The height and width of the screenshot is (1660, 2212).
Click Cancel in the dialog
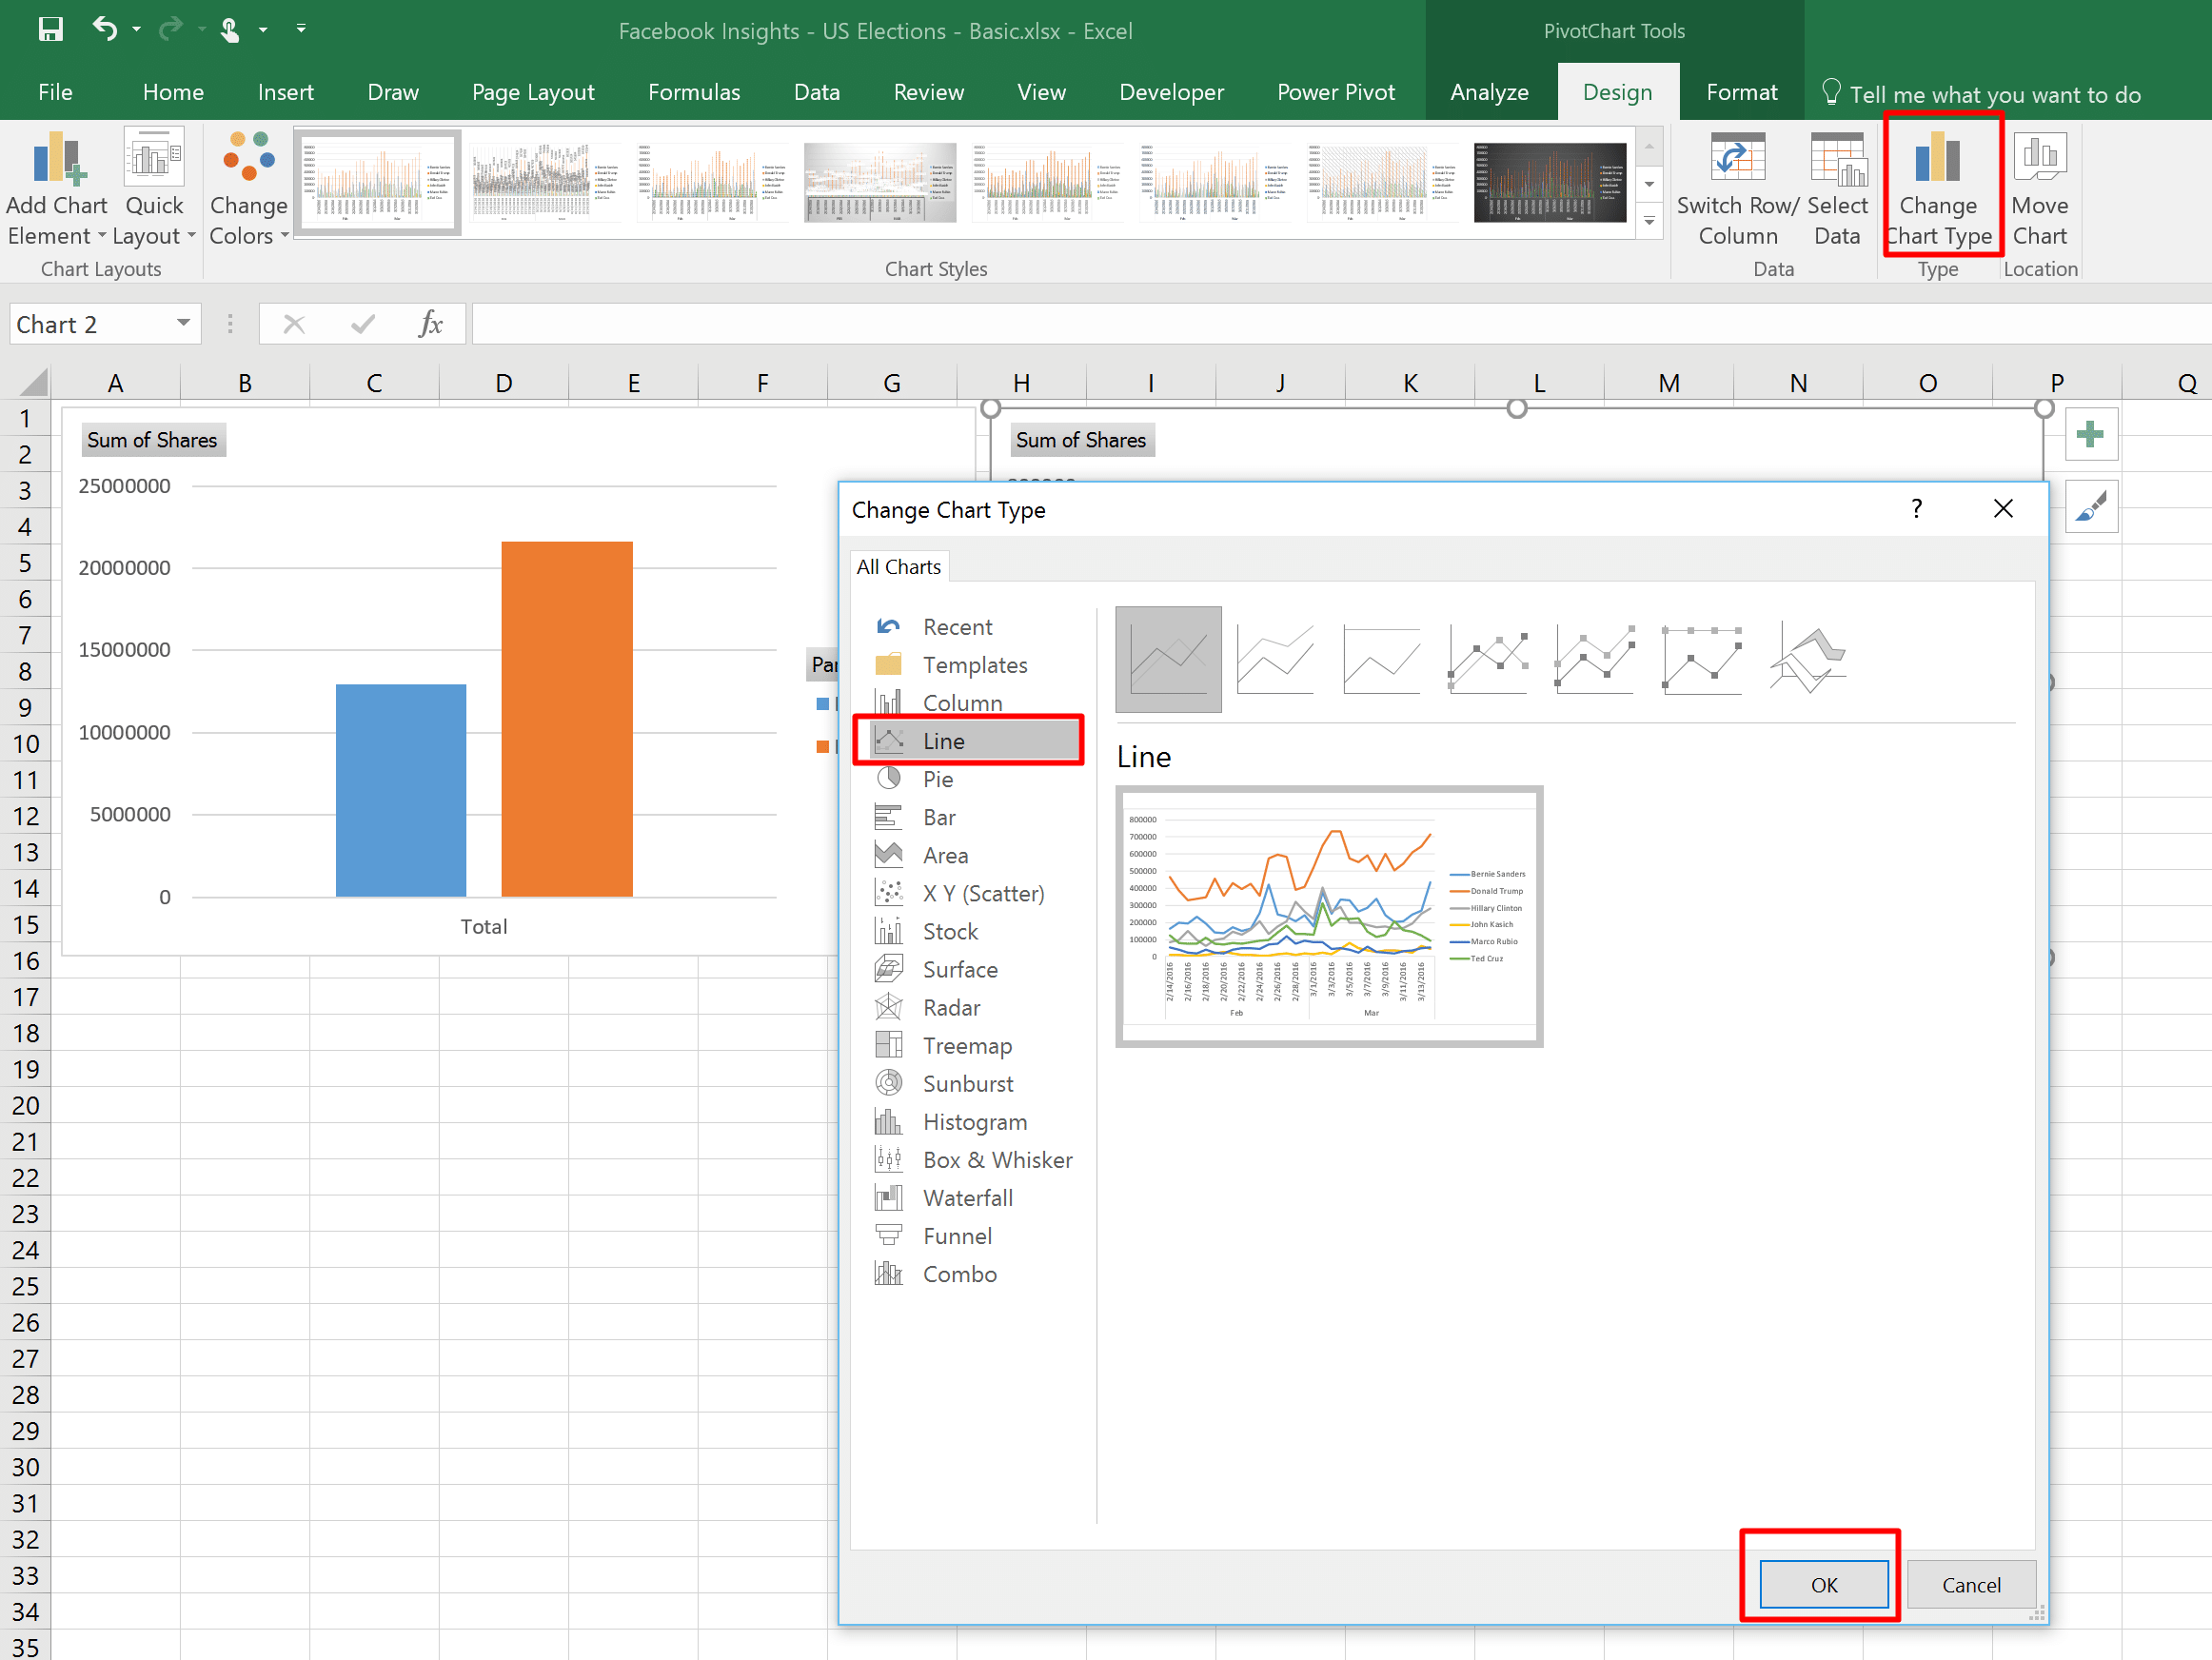point(1970,1584)
